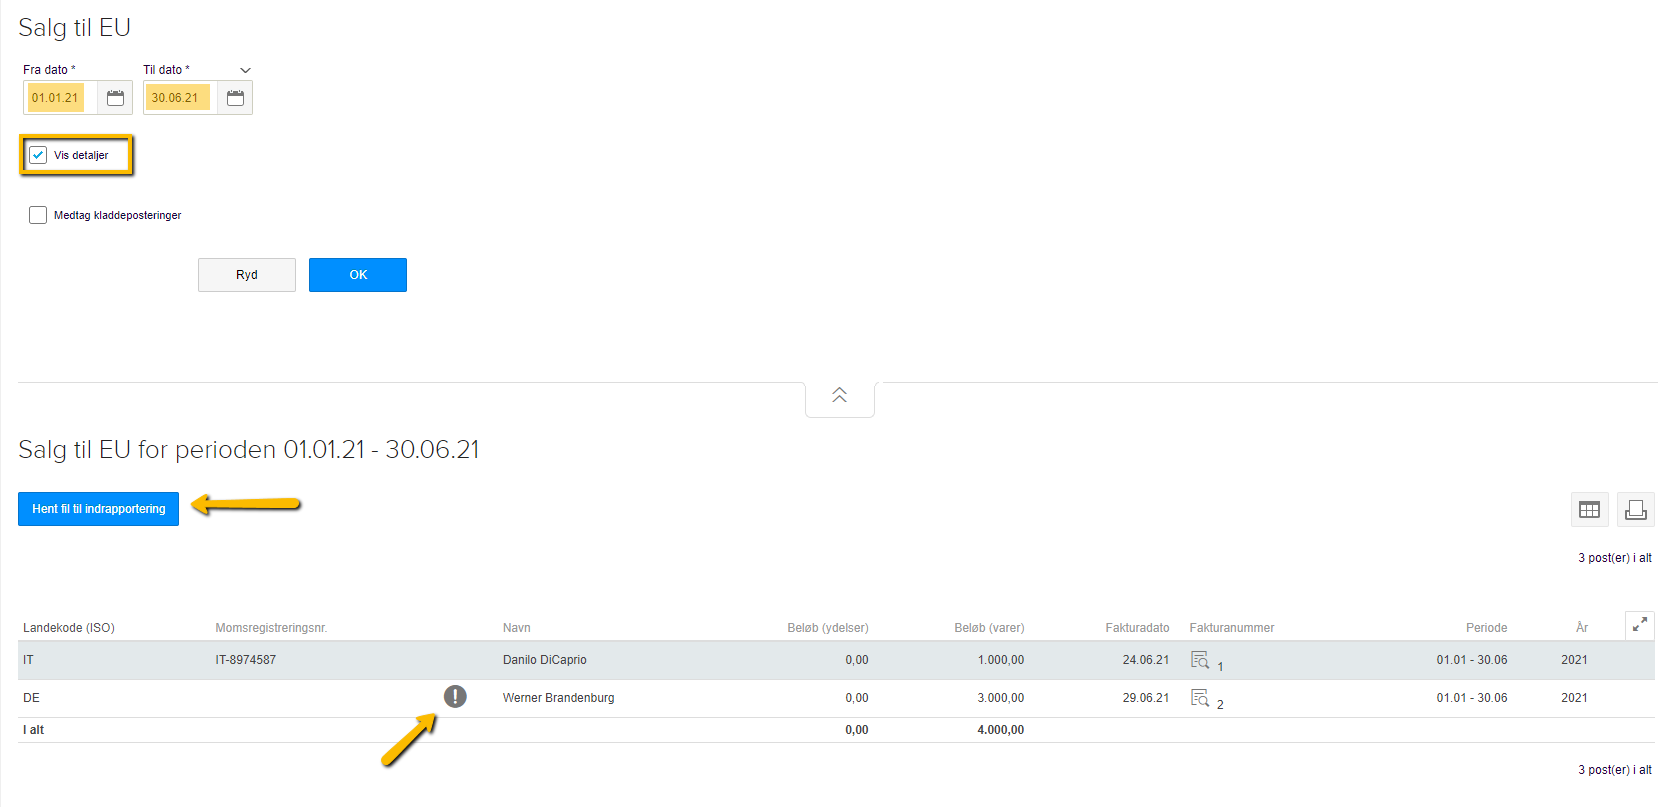Click the Fra dato input field
1658x807 pixels.
58,98
